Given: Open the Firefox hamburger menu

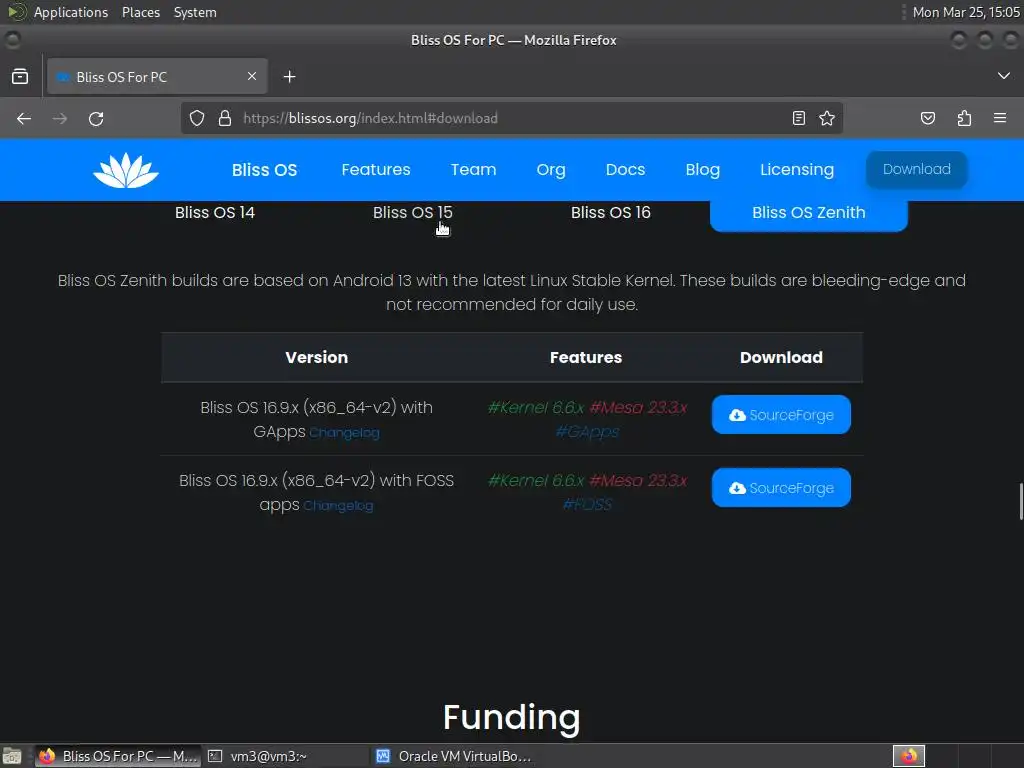Looking at the screenshot, I should pyautogui.click(x=999, y=118).
